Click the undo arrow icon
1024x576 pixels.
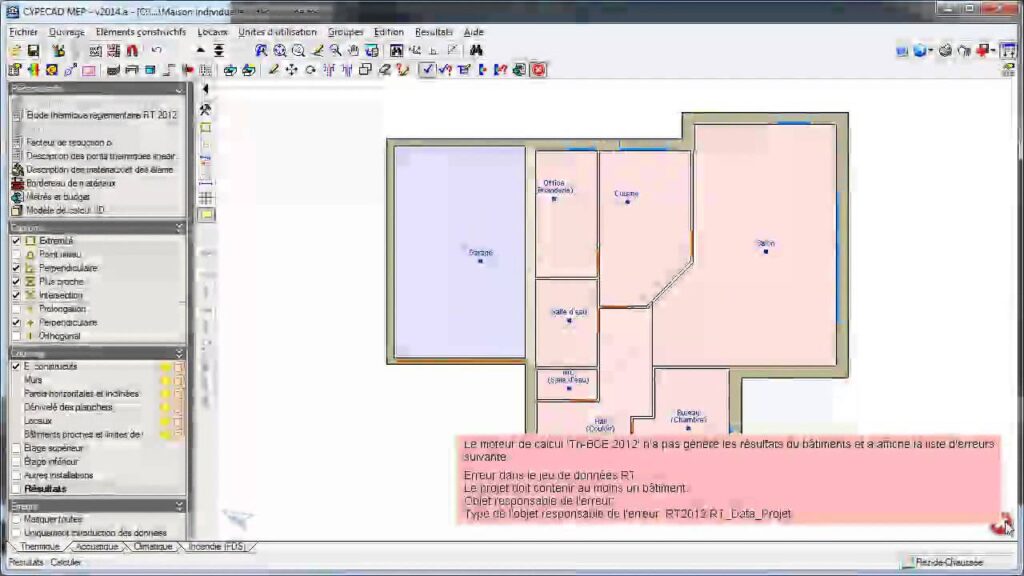pyautogui.click(x=157, y=50)
